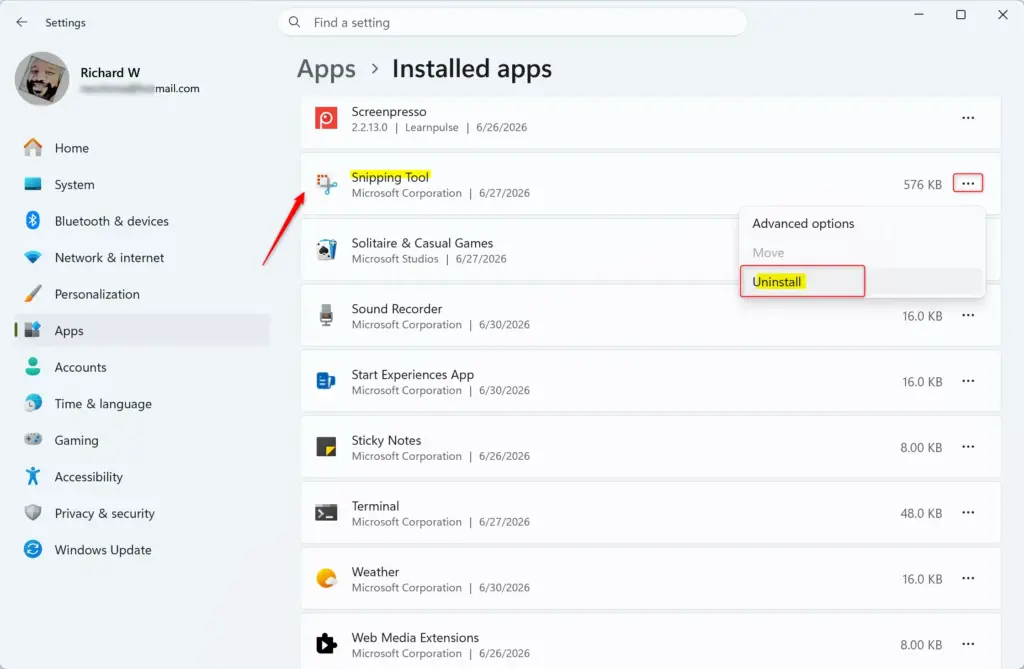
Task: Click the Windows Update label in sidebar
Action: point(103,550)
